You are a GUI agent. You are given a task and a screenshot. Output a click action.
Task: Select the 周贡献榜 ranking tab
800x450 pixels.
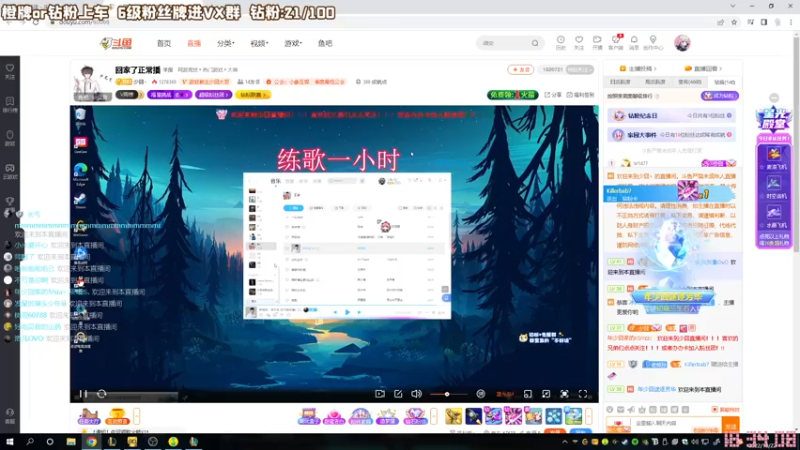pyautogui.click(x=655, y=82)
